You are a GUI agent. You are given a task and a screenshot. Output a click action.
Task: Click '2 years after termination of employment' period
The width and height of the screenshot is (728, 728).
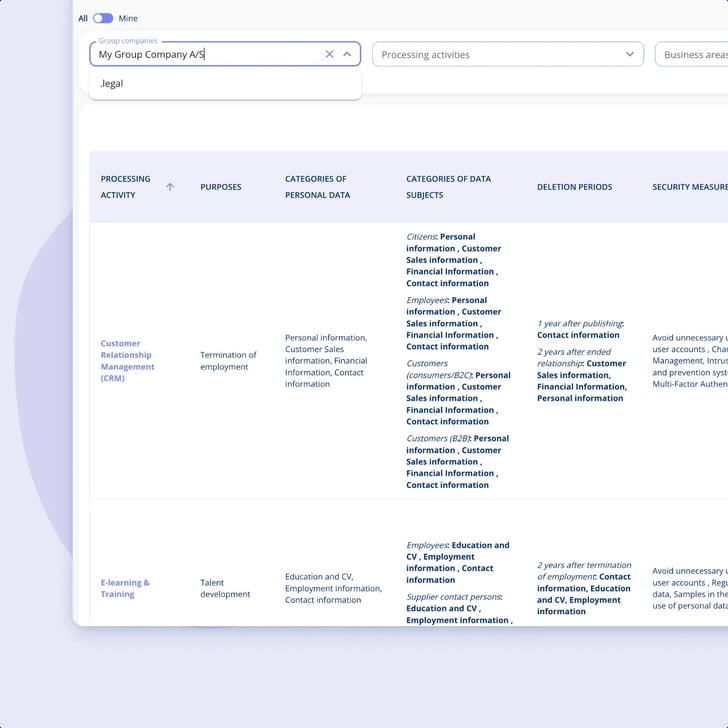pos(584,588)
